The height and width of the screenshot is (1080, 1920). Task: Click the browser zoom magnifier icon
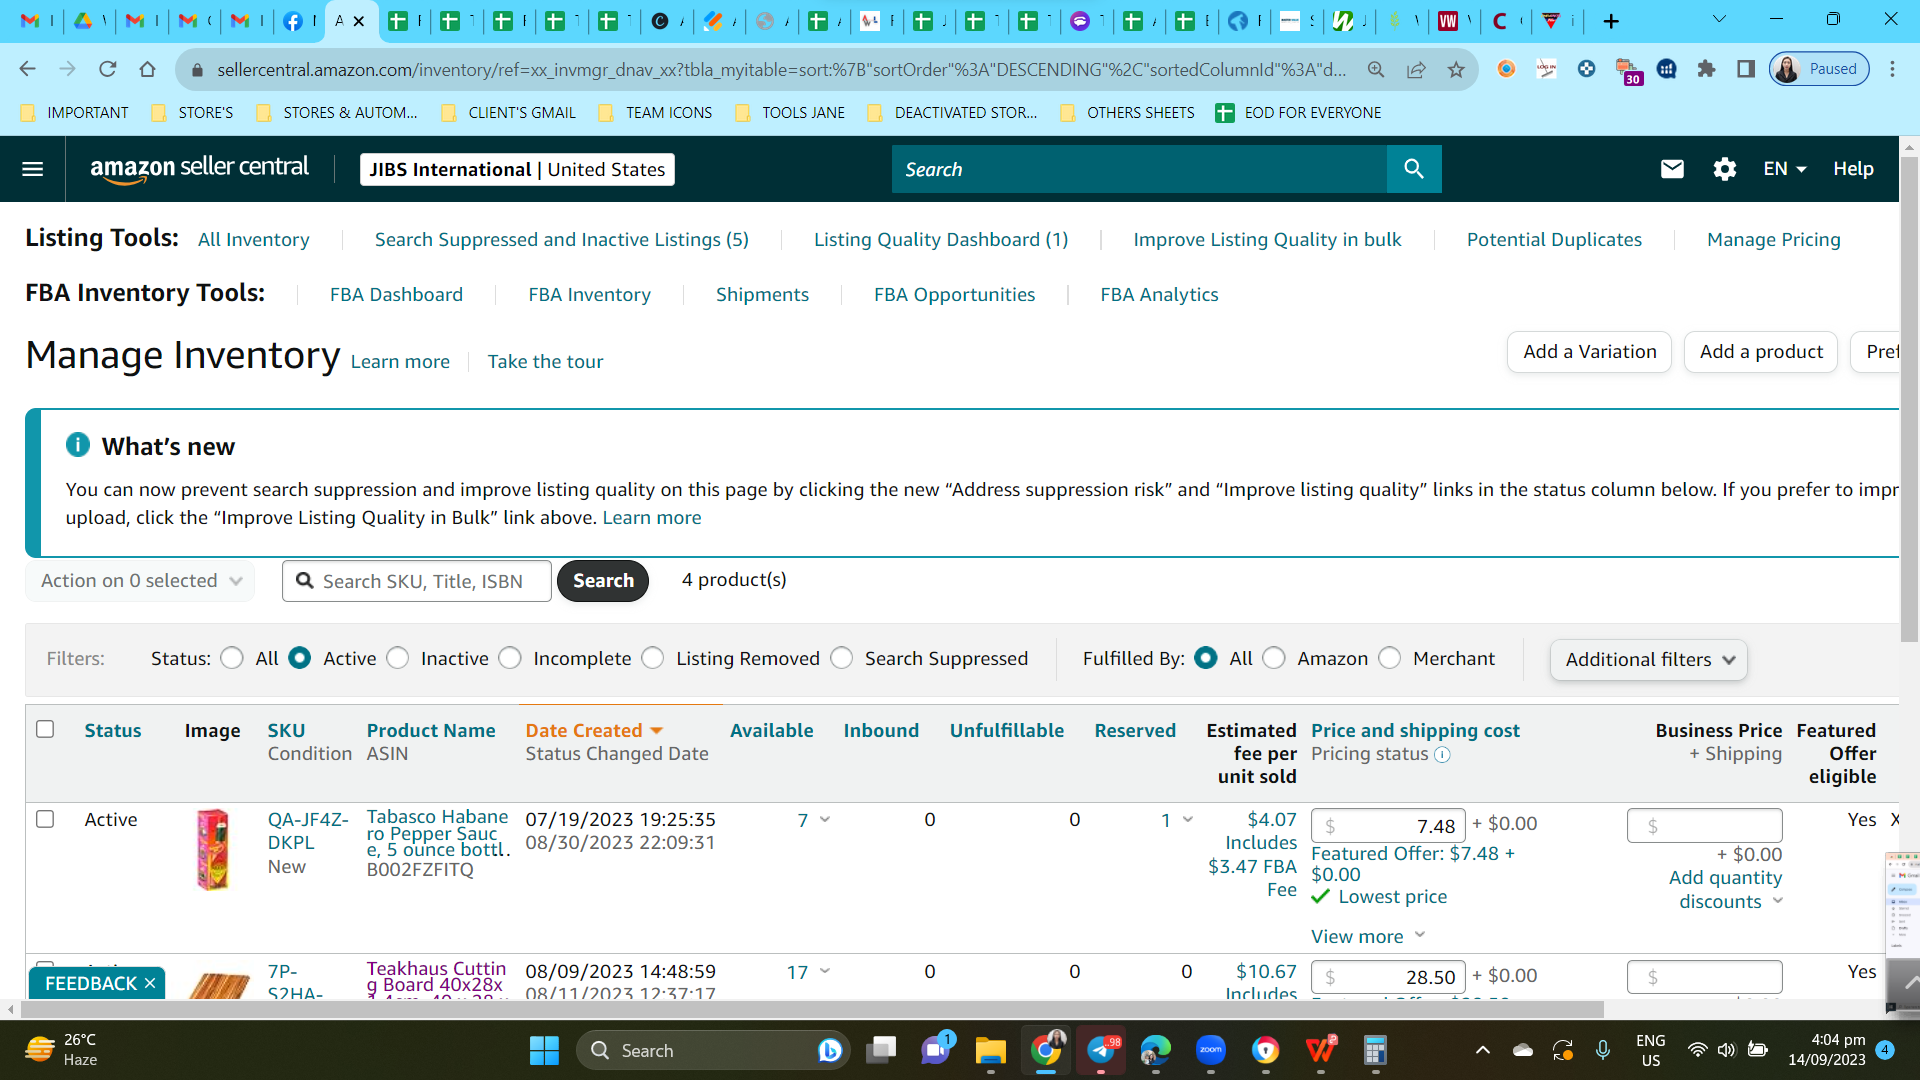pyautogui.click(x=1376, y=69)
